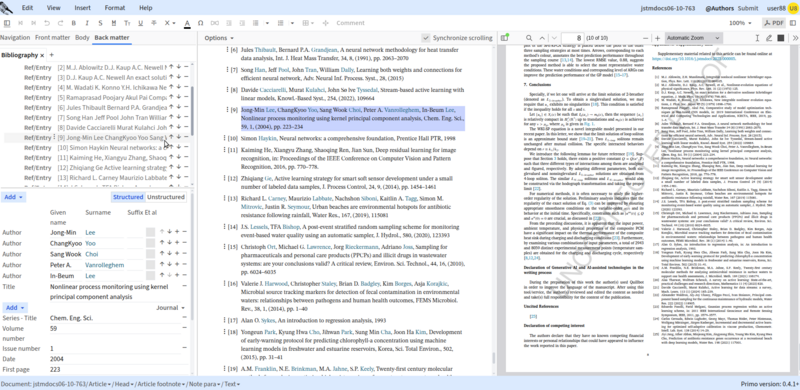Select the text cursor tool in PDF viewer

coord(757,38)
